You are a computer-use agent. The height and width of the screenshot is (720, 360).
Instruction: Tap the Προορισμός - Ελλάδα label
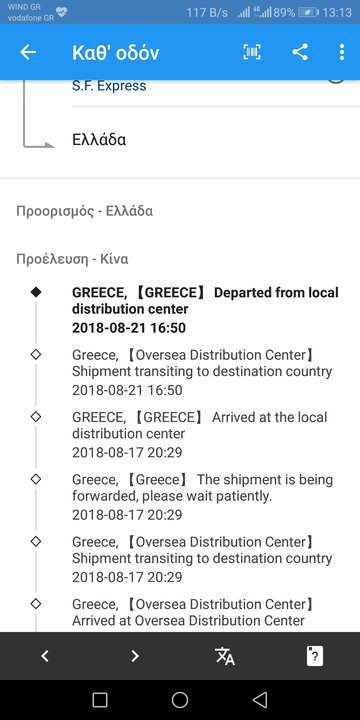[84, 211]
